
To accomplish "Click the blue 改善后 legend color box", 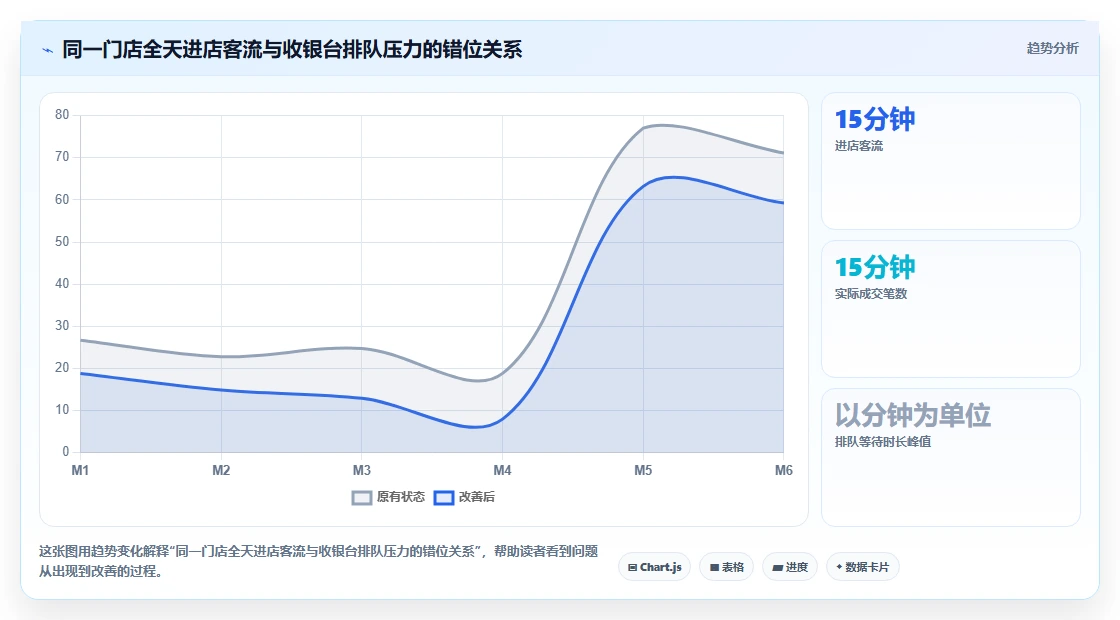I will click(x=444, y=498).
